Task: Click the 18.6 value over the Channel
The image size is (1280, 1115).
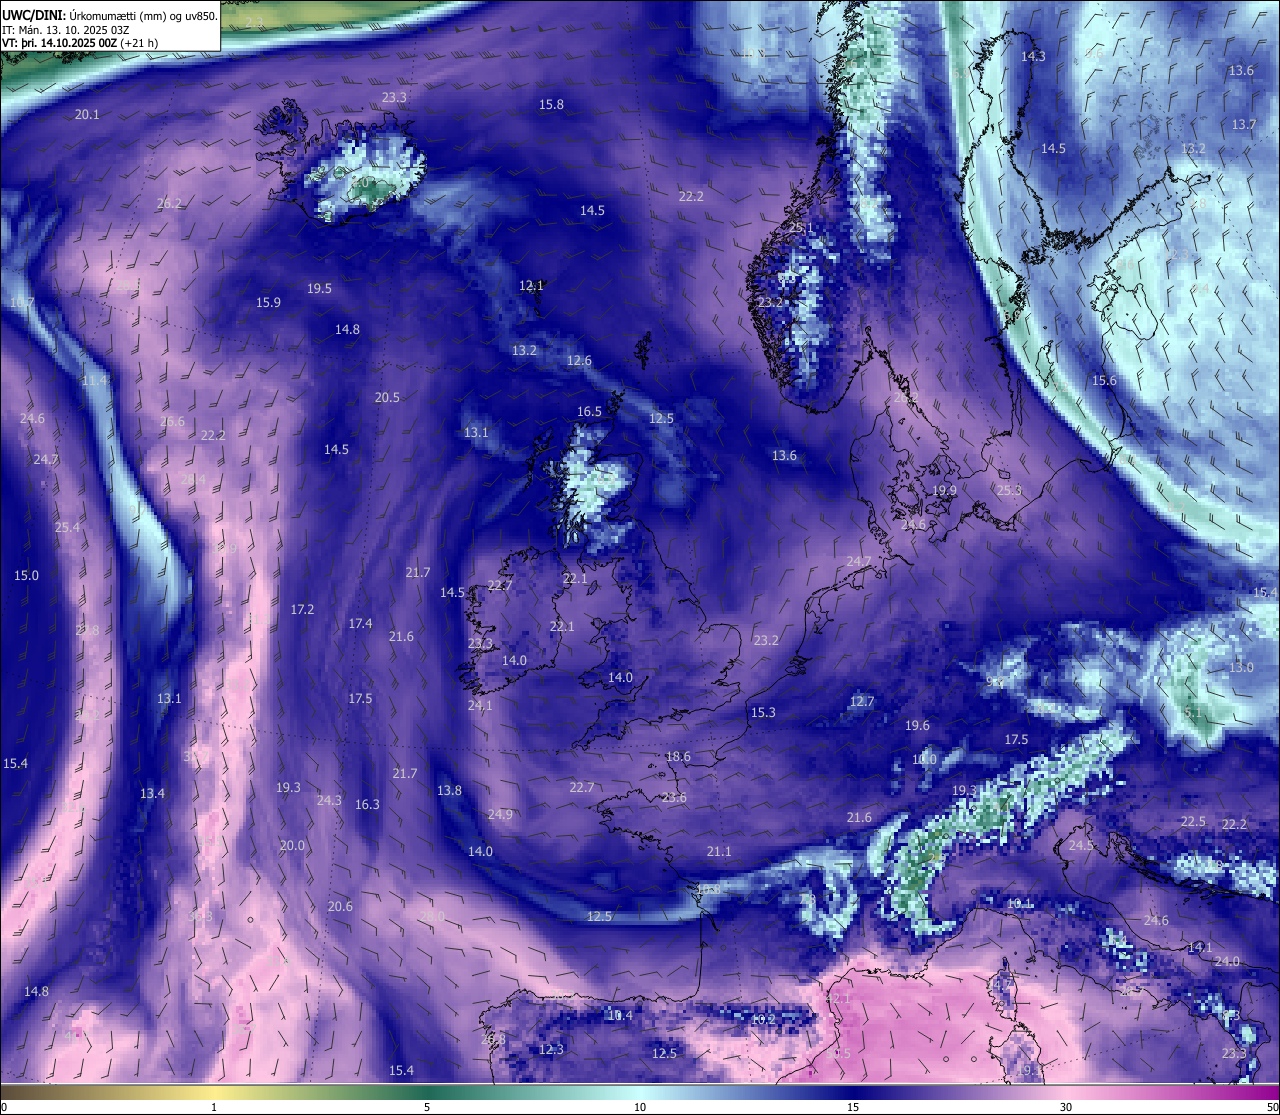Action: point(678,757)
